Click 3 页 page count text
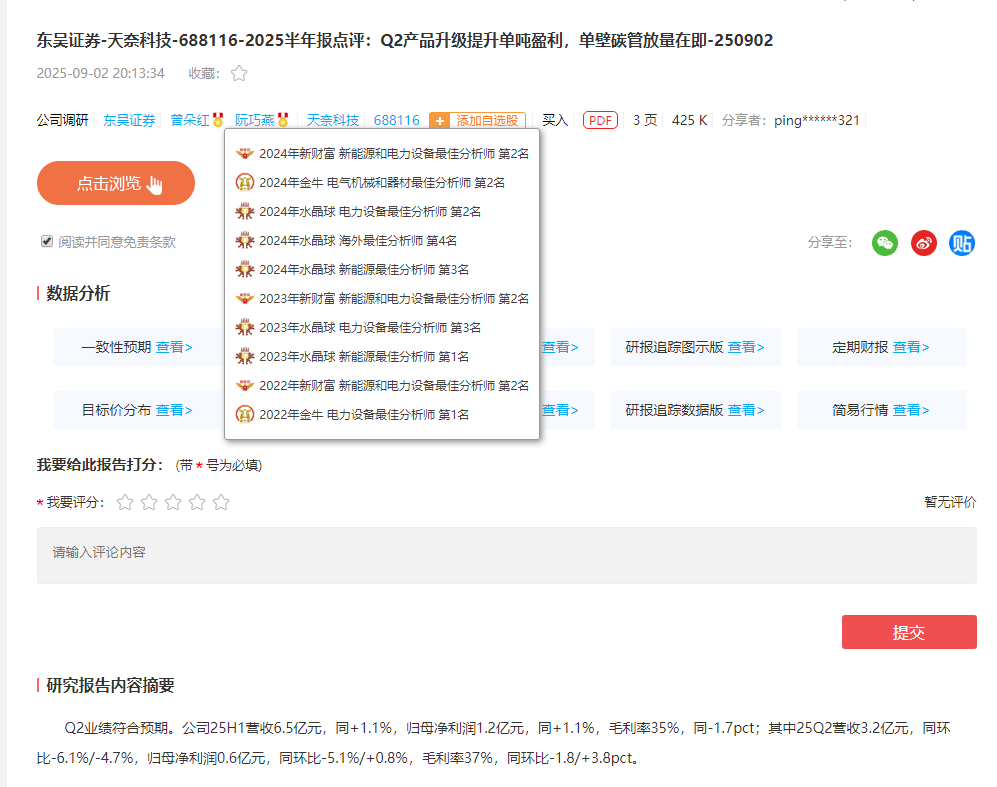Screen dimensions: 997x787 click(x=645, y=120)
